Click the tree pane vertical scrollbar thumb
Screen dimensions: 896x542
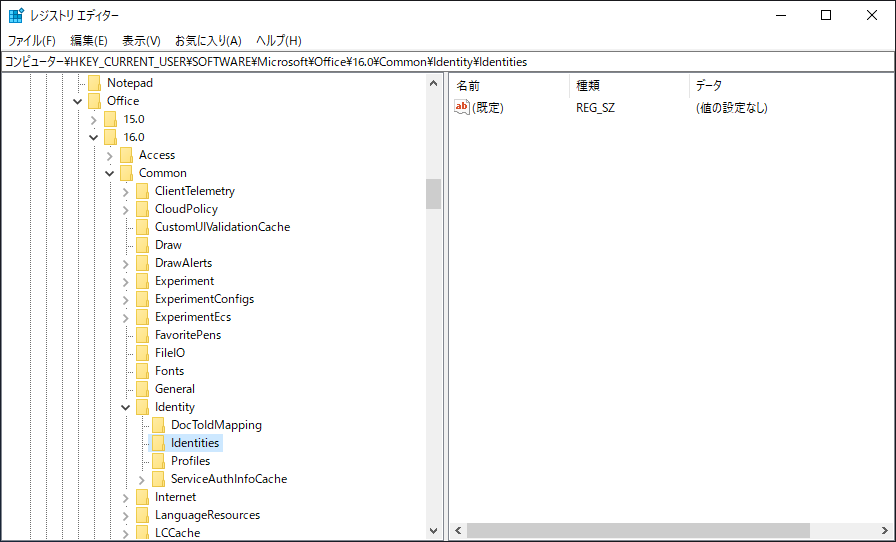(x=433, y=194)
